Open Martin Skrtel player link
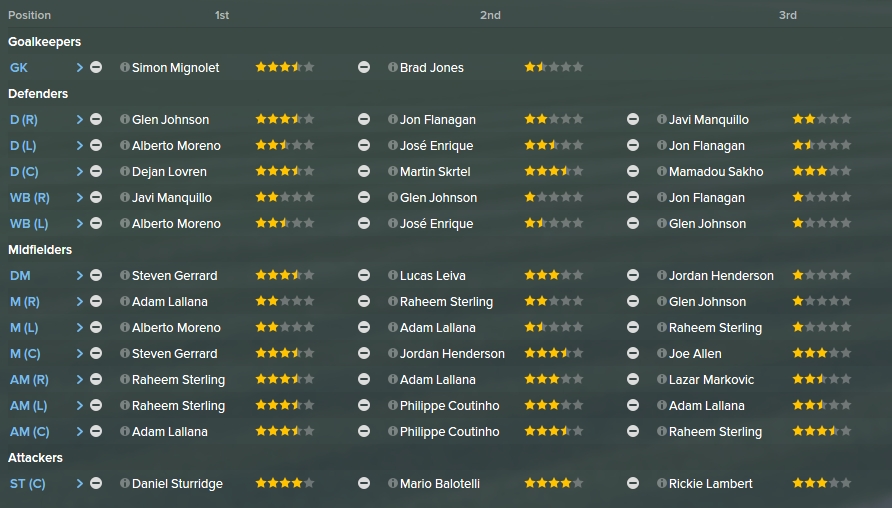Image resolution: width=892 pixels, height=508 pixels. tap(435, 171)
